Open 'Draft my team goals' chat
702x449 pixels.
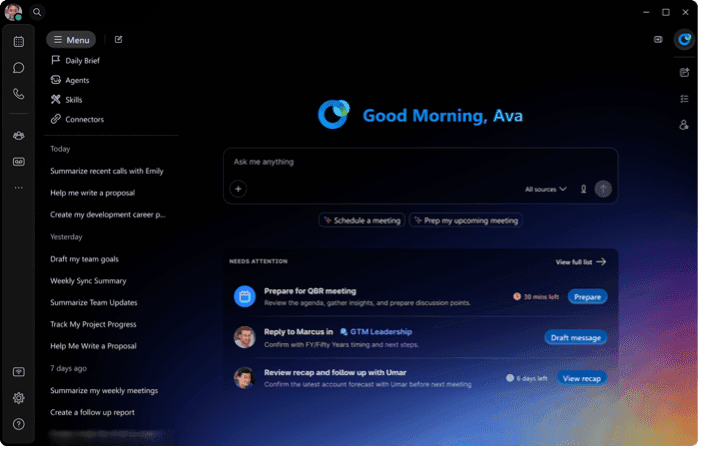click(x=85, y=260)
